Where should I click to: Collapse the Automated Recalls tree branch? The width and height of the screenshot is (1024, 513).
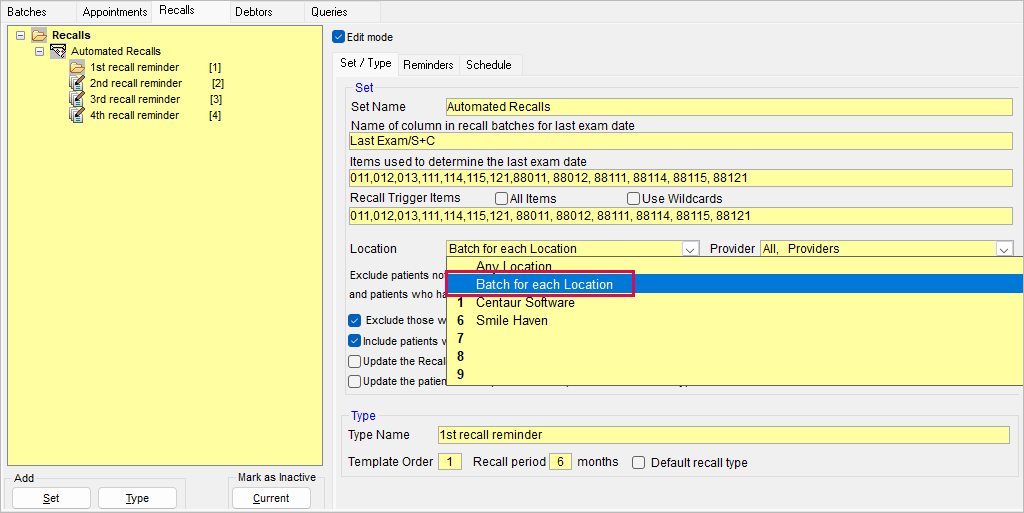(x=39, y=51)
